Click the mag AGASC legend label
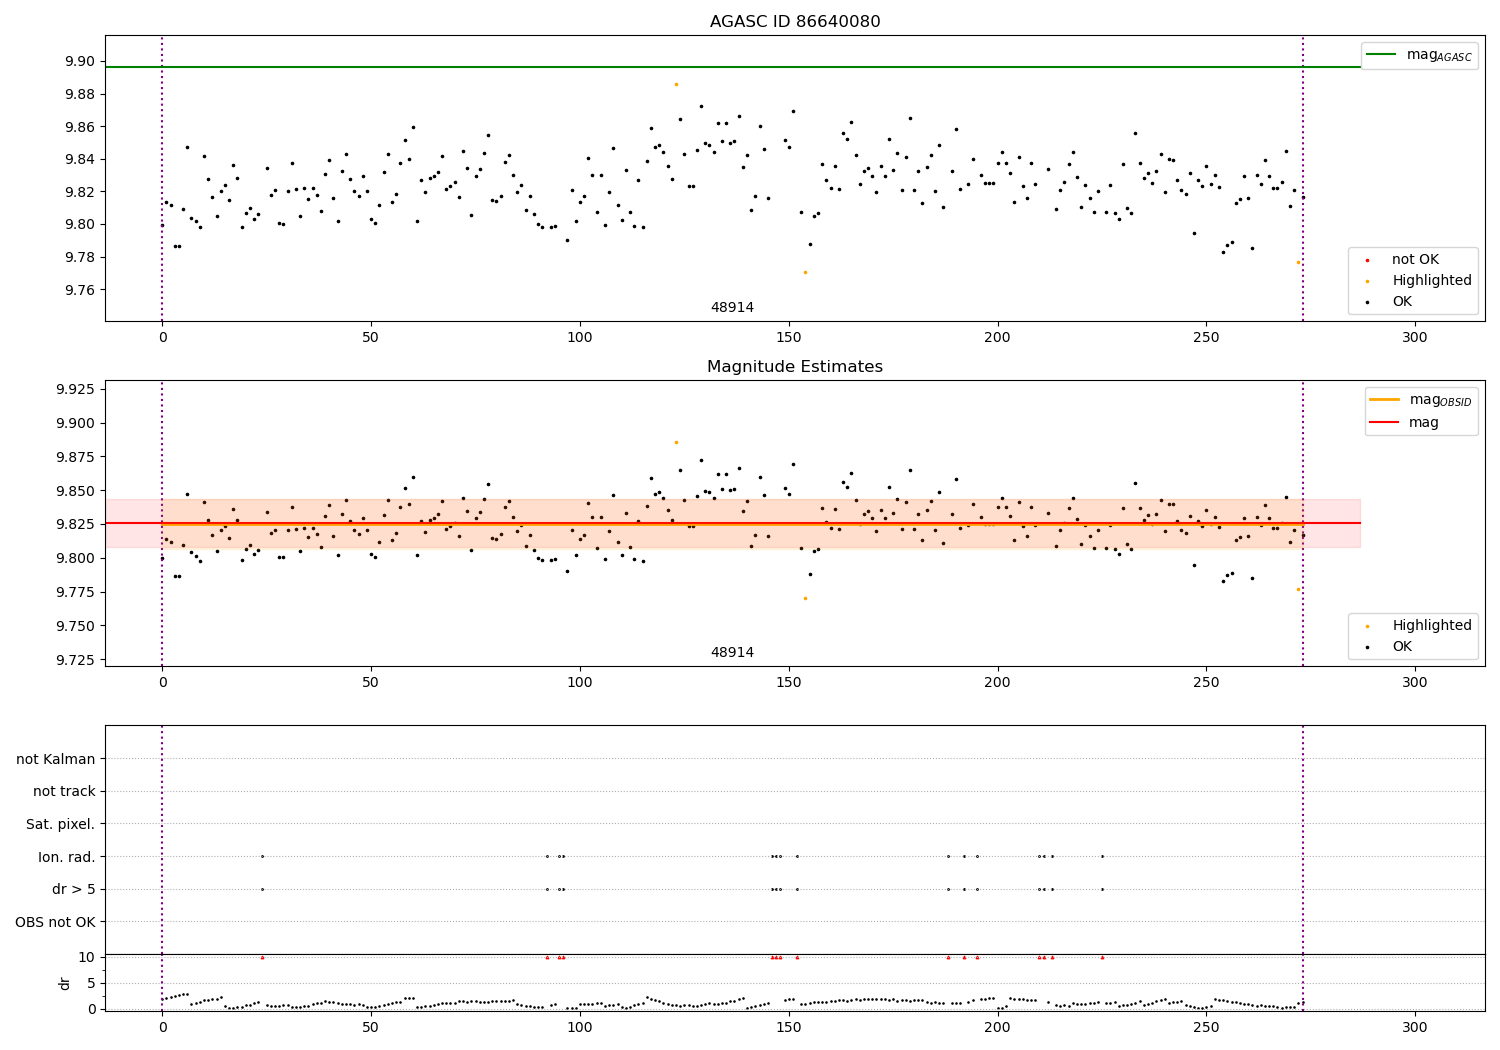Screen dimensions: 1500x1050 click(x=1439, y=55)
